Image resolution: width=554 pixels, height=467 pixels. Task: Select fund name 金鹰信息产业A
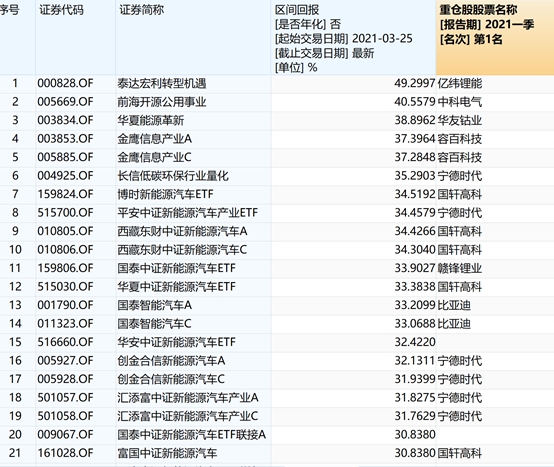[155, 139]
